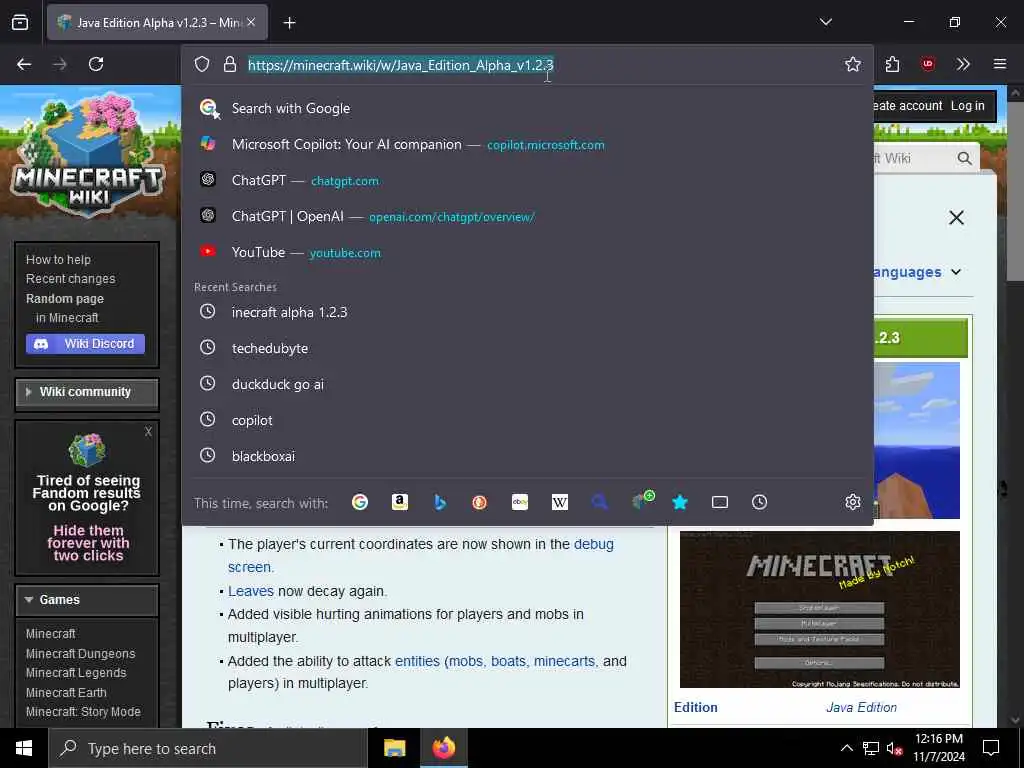Viewport: 1024px width, 768px height.
Task: Follow the minecarts link
Action: pos(564,661)
